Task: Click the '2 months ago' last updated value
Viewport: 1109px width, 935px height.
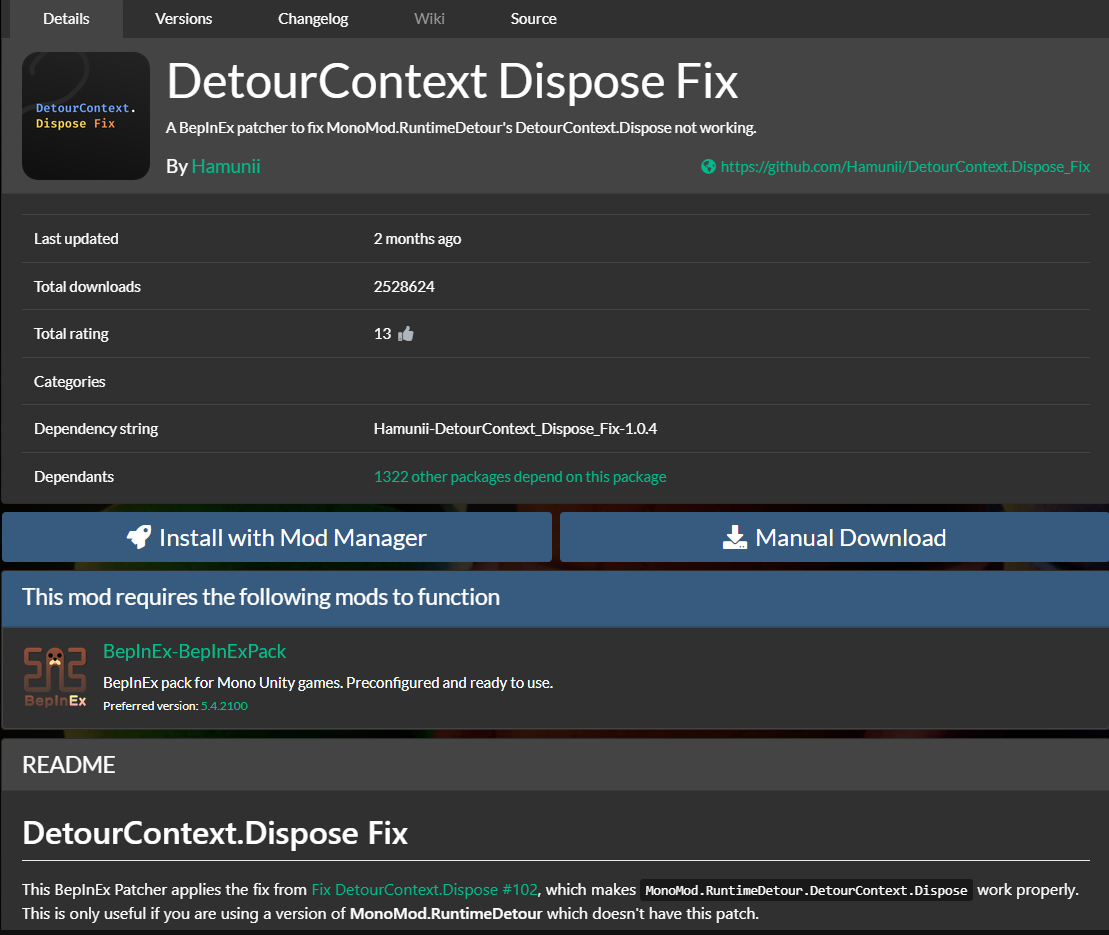Action: pyautogui.click(x=417, y=239)
